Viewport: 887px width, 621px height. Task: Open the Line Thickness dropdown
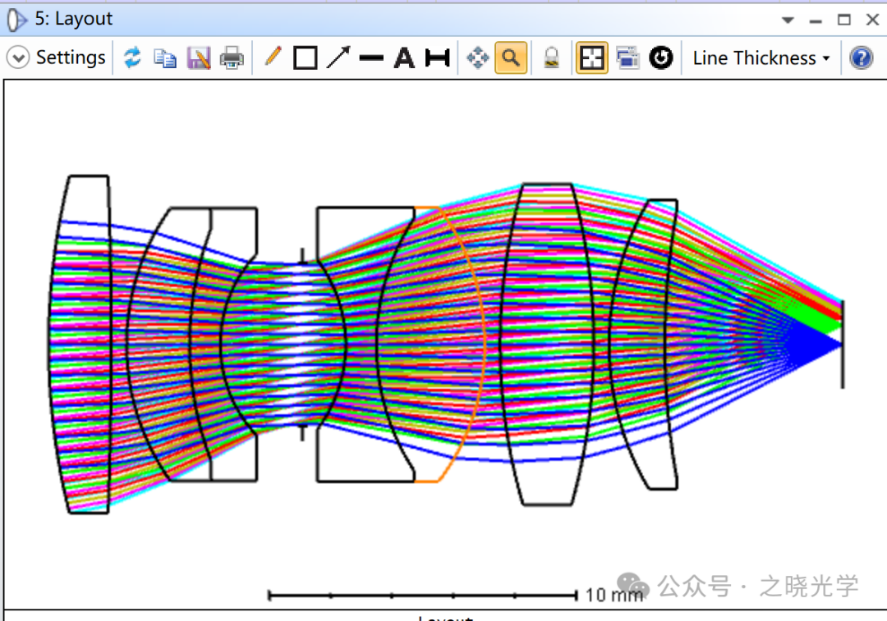click(x=761, y=58)
